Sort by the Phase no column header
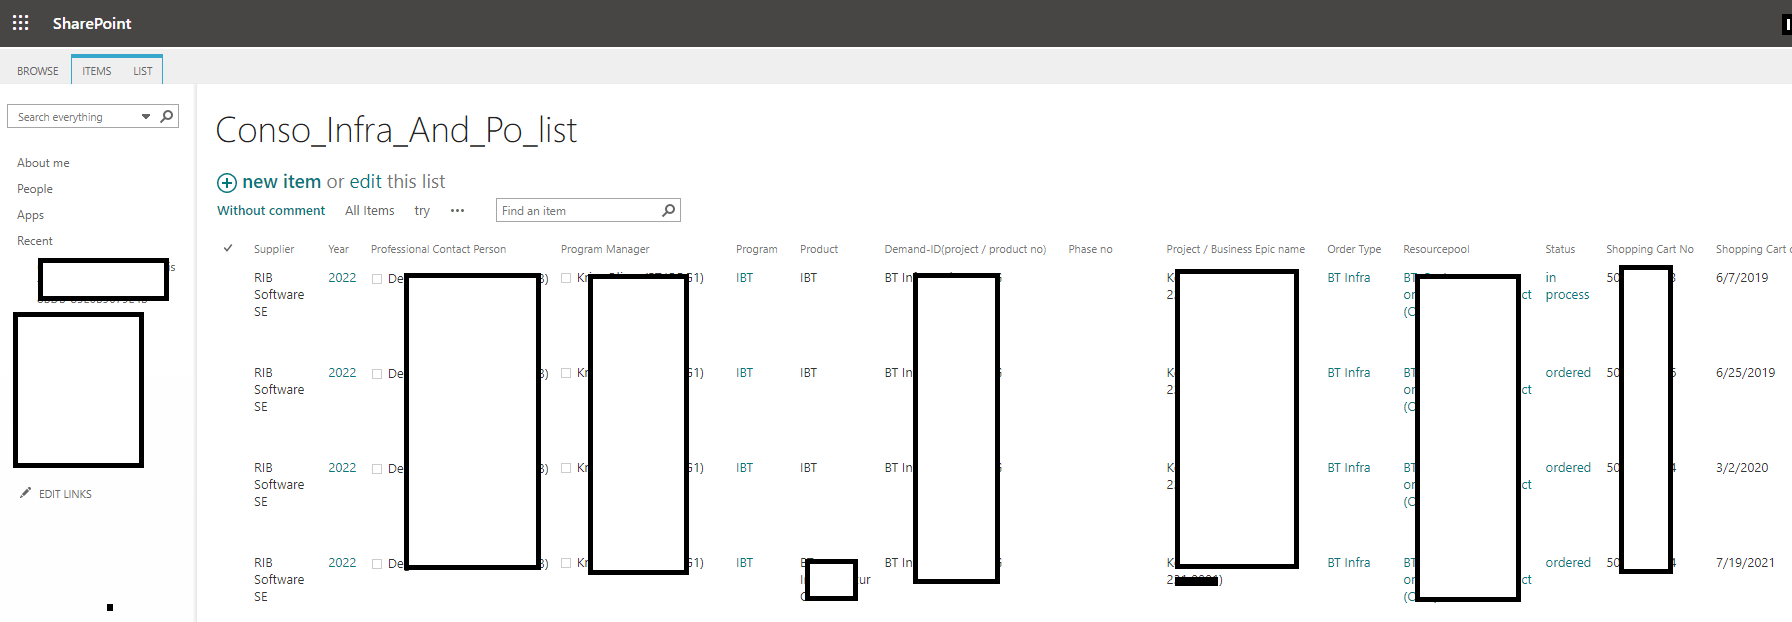This screenshot has width=1792, height=622. coord(1090,249)
